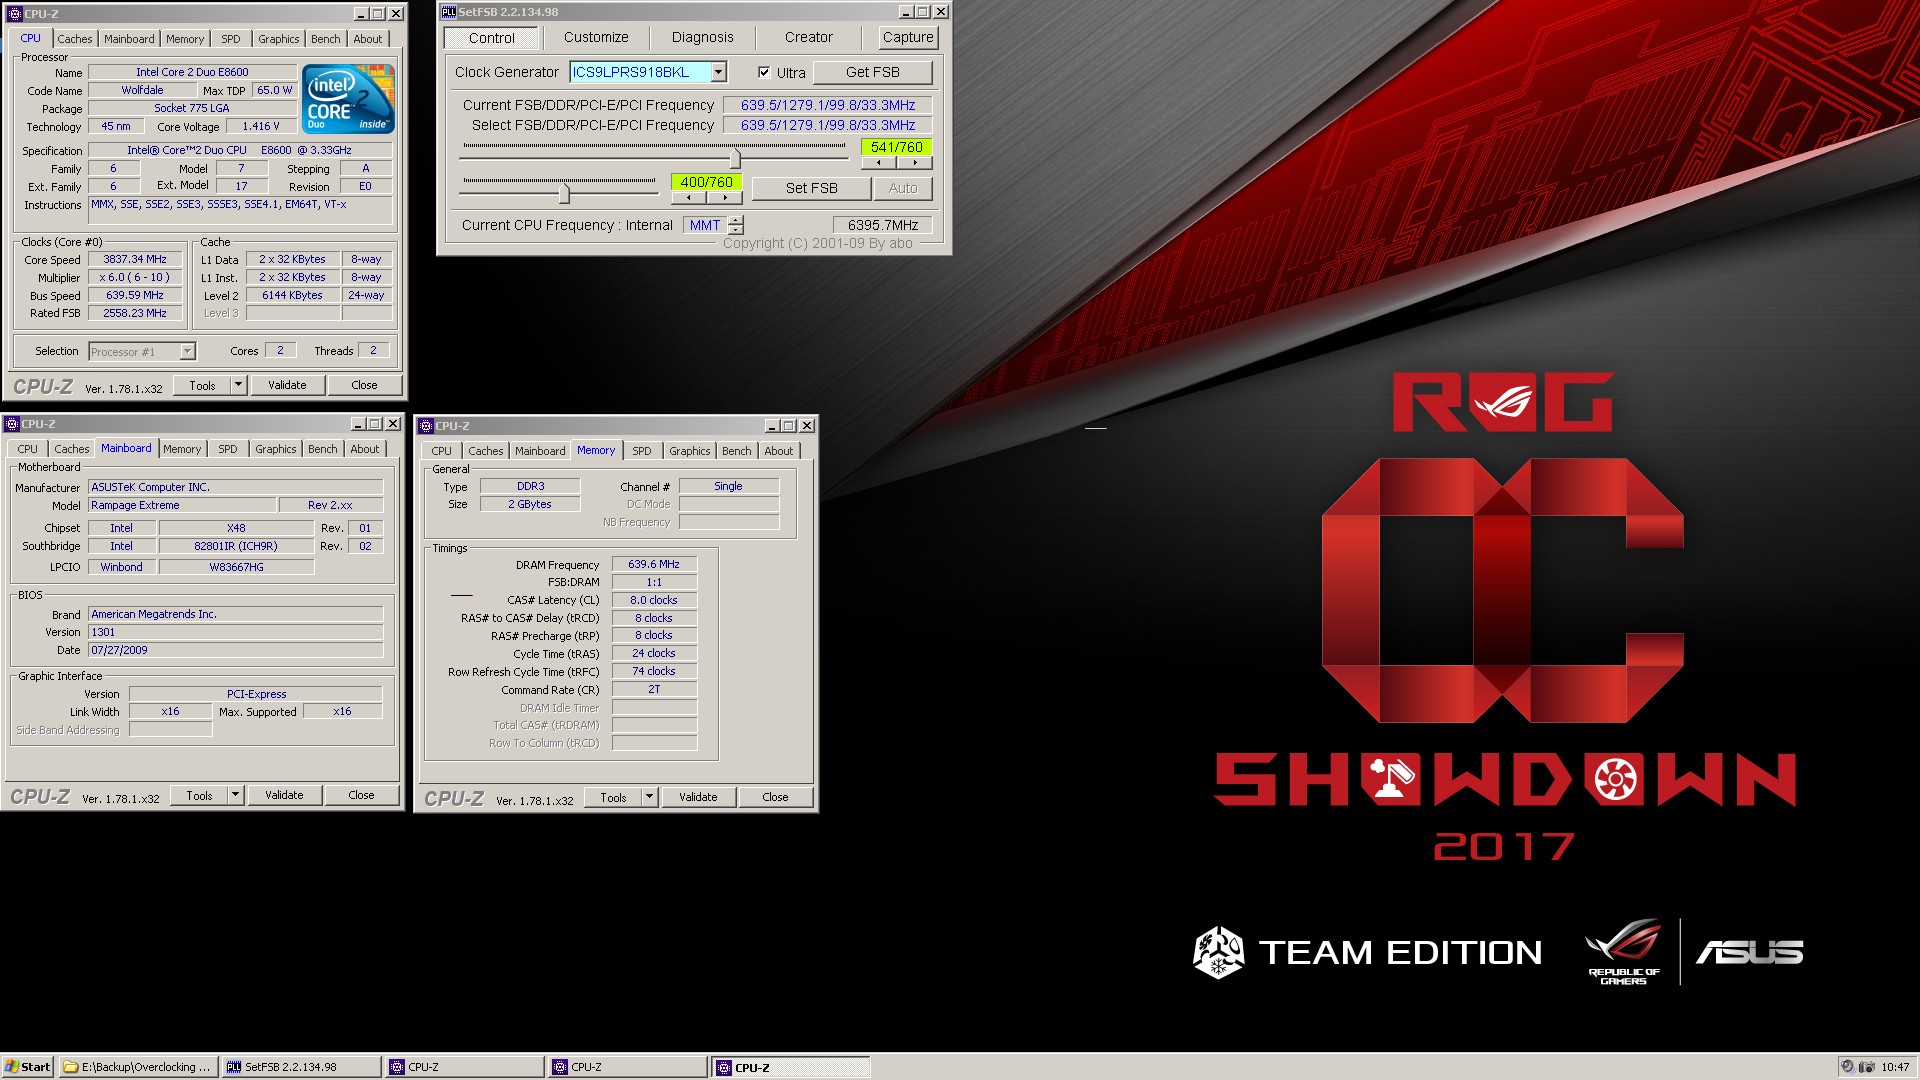Screen dimensions: 1920x1080
Task: Open Caches tab in top CPU-Z window
Action: (75, 39)
